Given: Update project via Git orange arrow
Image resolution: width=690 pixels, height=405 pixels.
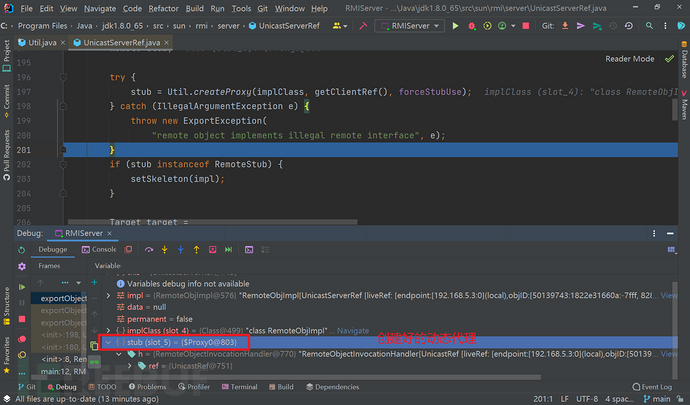Looking at the screenshot, I should click(565, 26).
